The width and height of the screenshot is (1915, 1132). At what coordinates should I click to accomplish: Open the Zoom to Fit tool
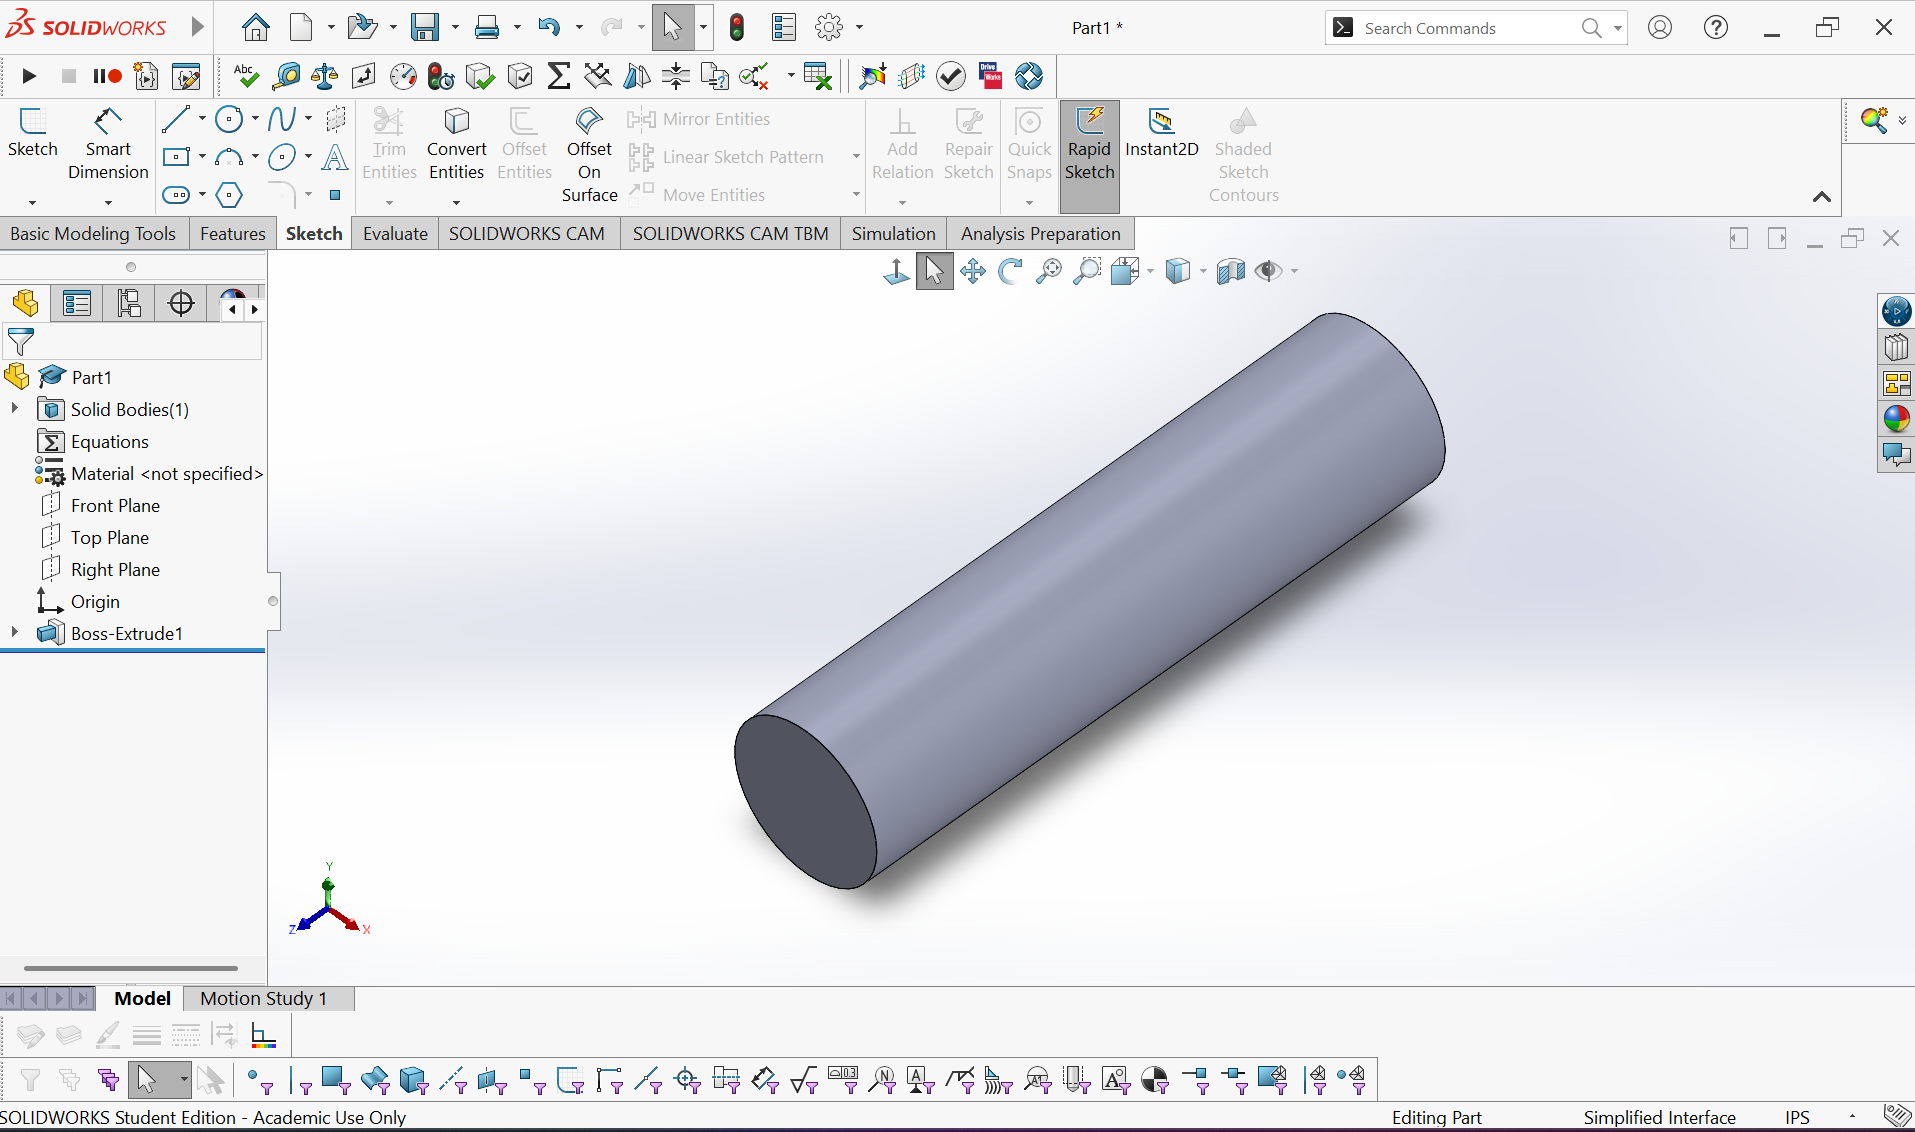[x=1049, y=271]
